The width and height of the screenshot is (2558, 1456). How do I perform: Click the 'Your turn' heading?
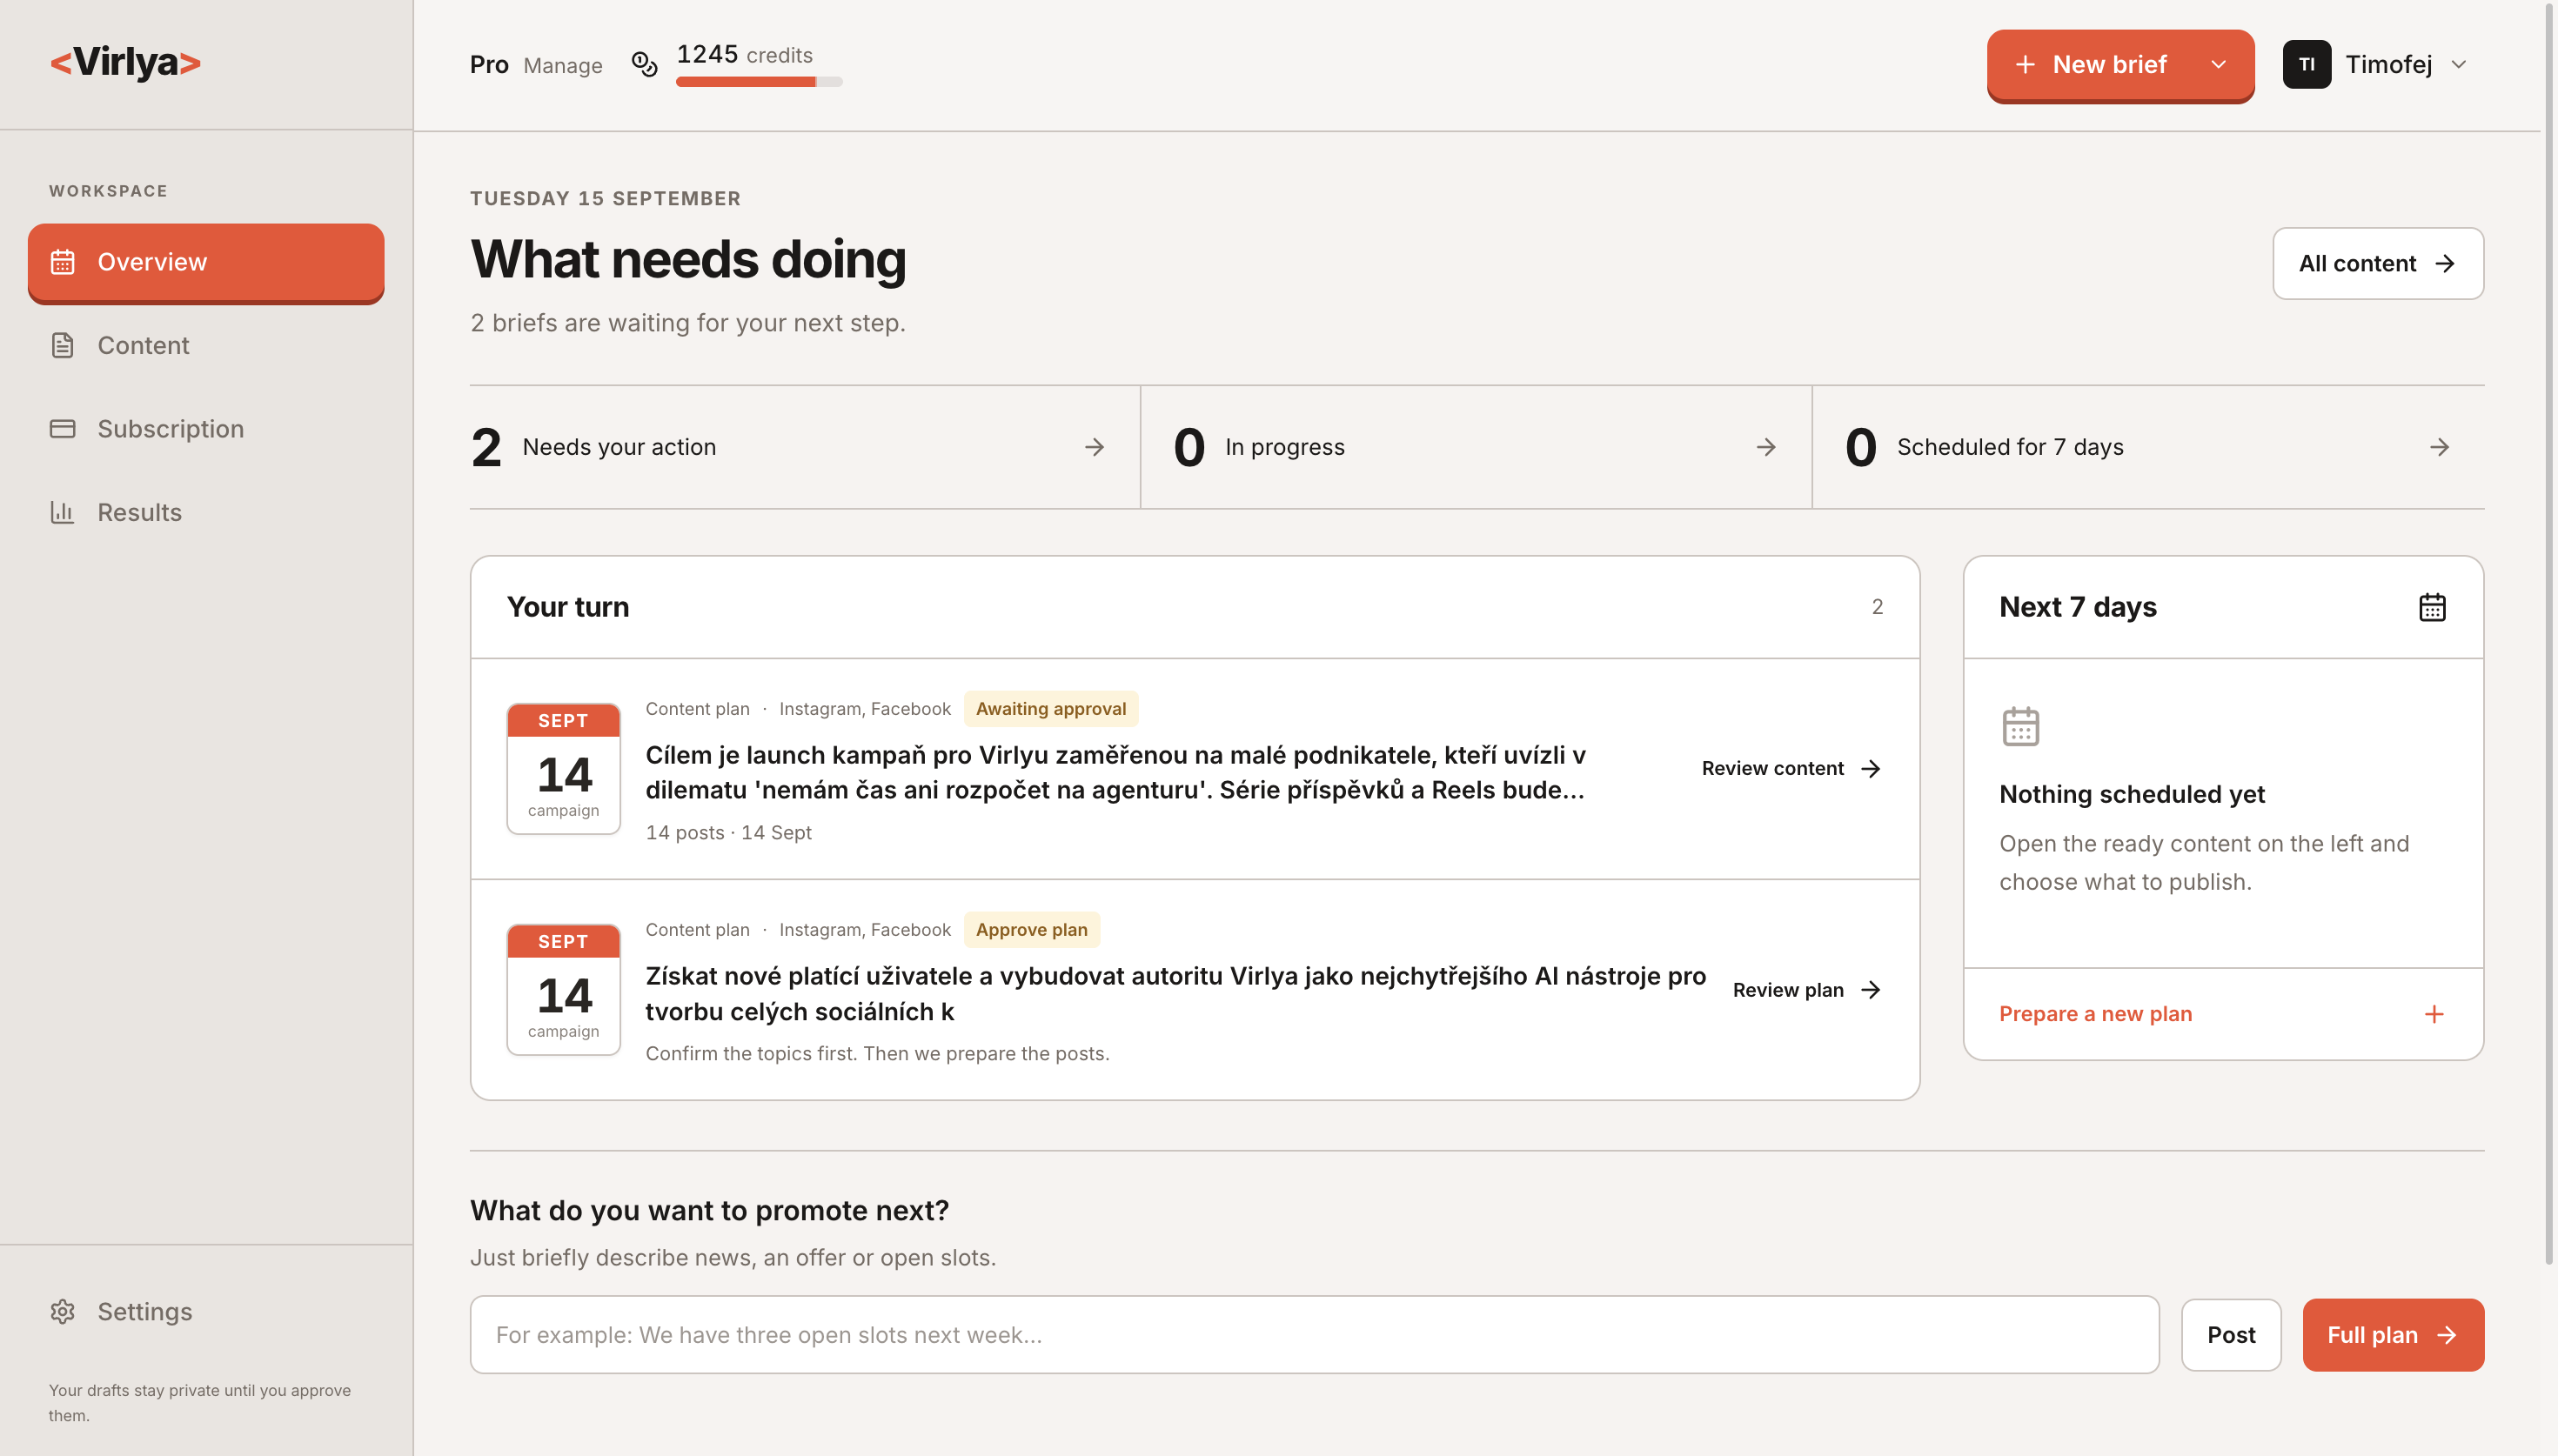tap(568, 607)
